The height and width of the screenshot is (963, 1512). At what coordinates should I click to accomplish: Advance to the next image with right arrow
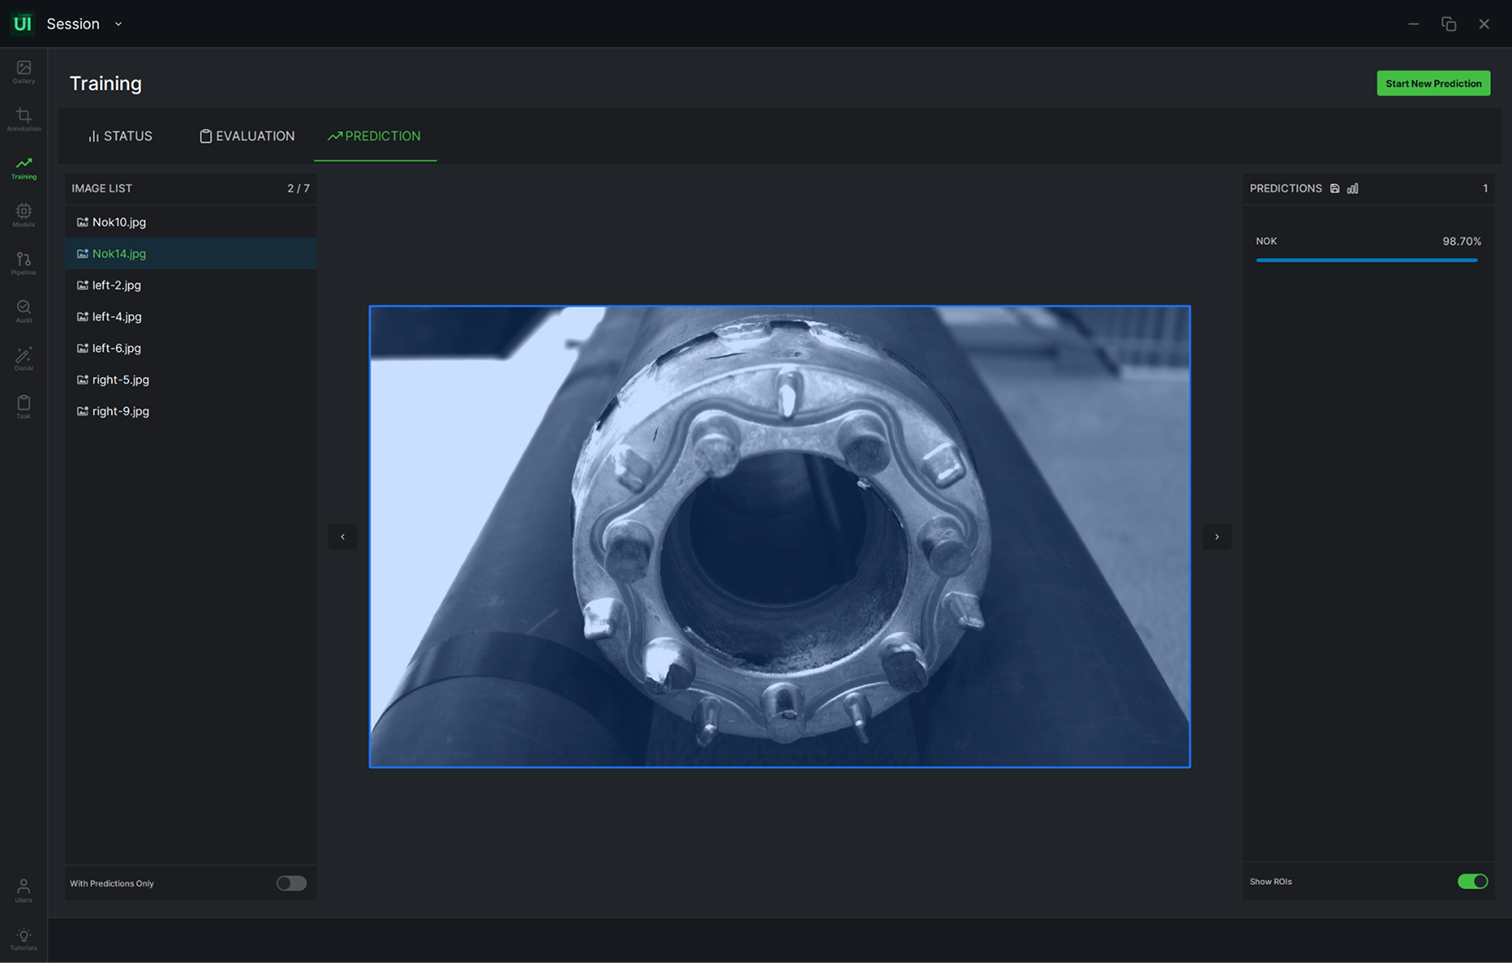(1217, 537)
